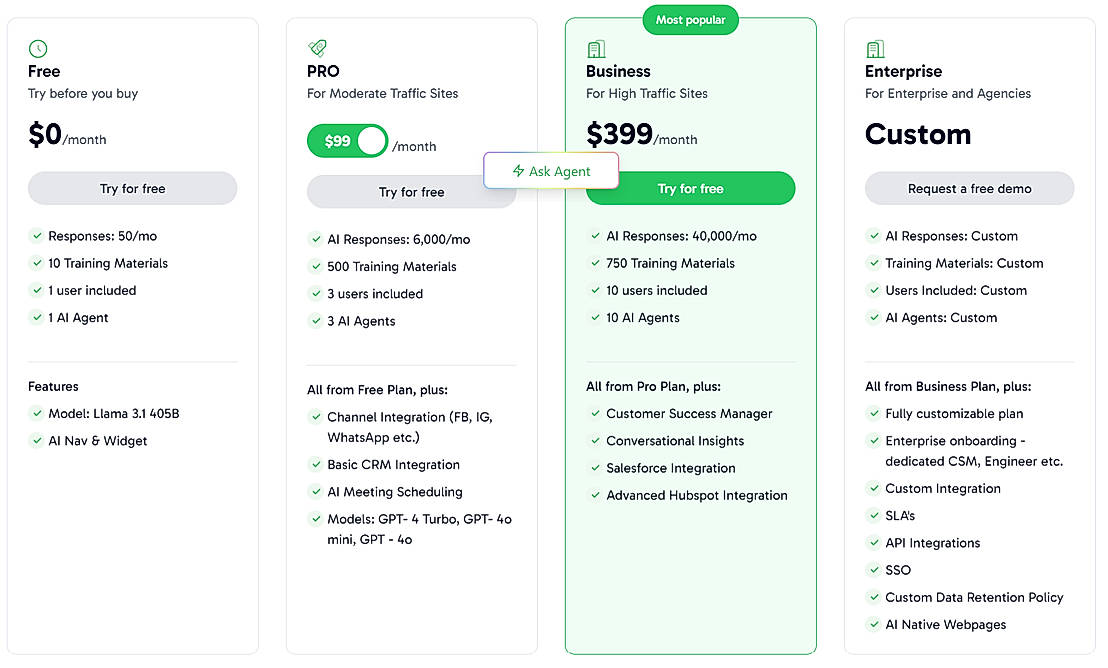This screenshot has height=668, width=1108.
Task: Click Request a free demo button
Action: coord(969,188)
